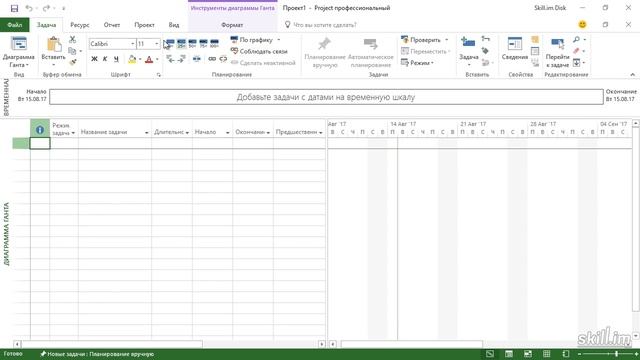Link the selected tasks
This screenshot has width=640, height=360.
point(212,59)
